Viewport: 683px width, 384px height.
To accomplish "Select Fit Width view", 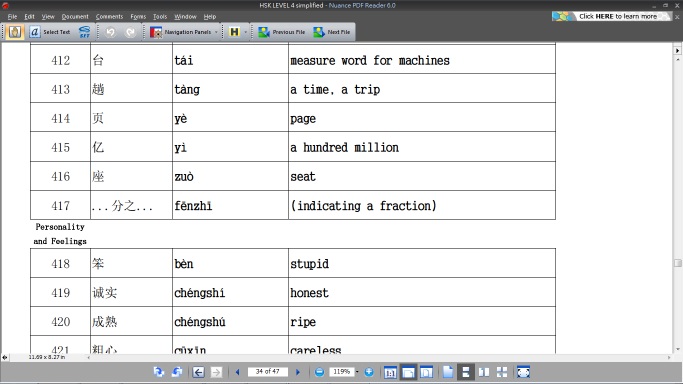I will click(408, 372).
